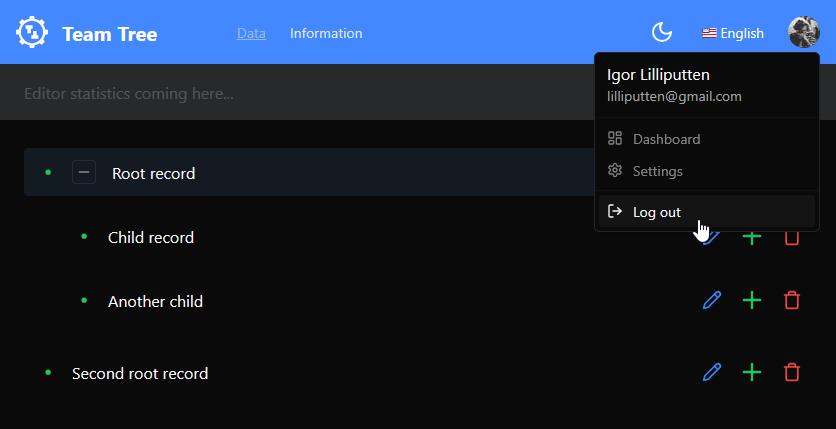Open Settings from user menu
This screenshot has width=836, height=429.
(x=706, y=171)
